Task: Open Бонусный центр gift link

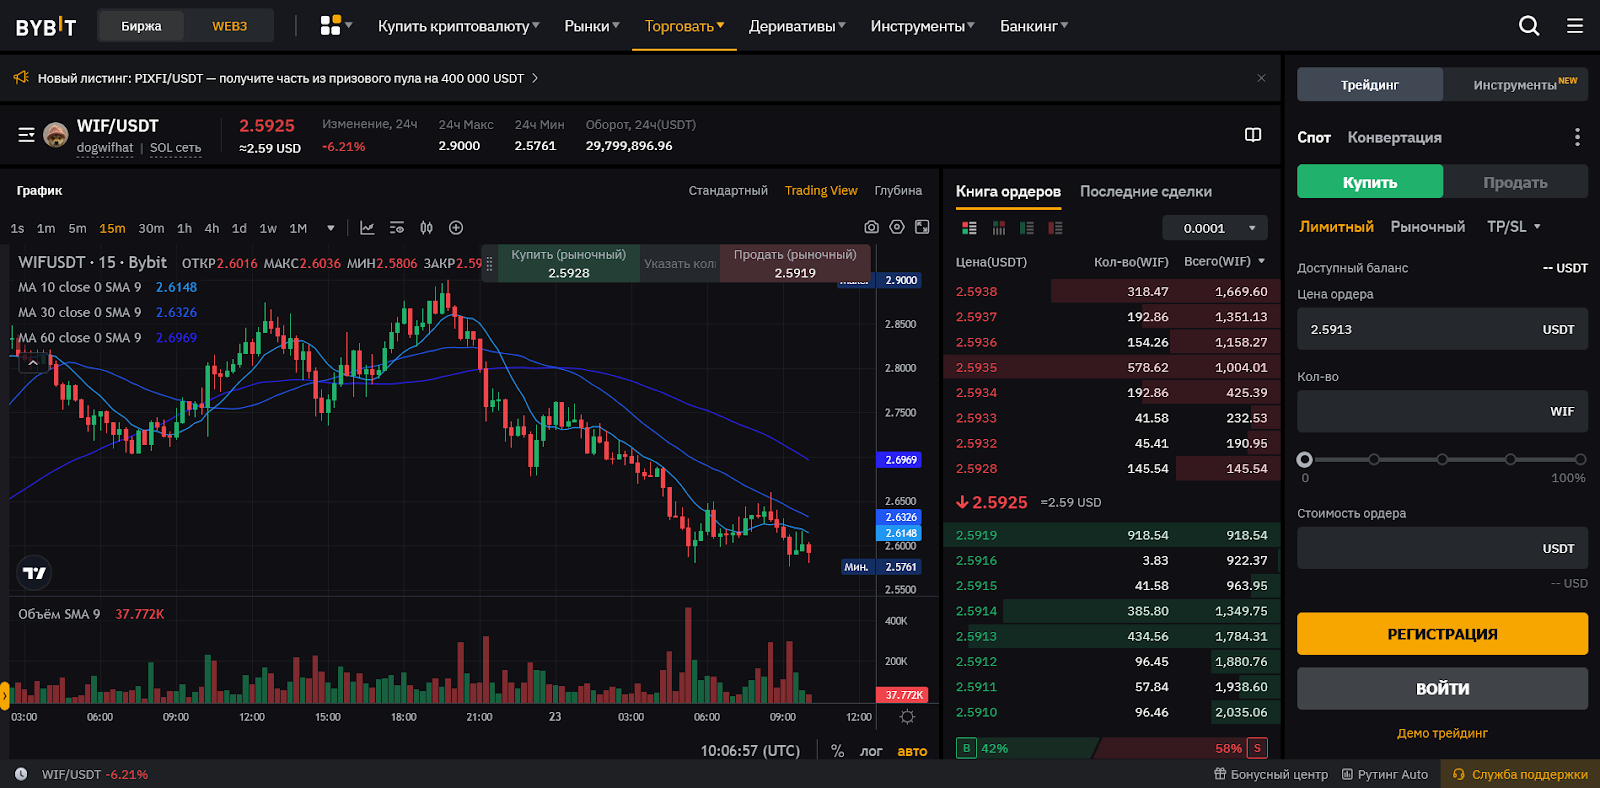Action: click(1271, 774)
